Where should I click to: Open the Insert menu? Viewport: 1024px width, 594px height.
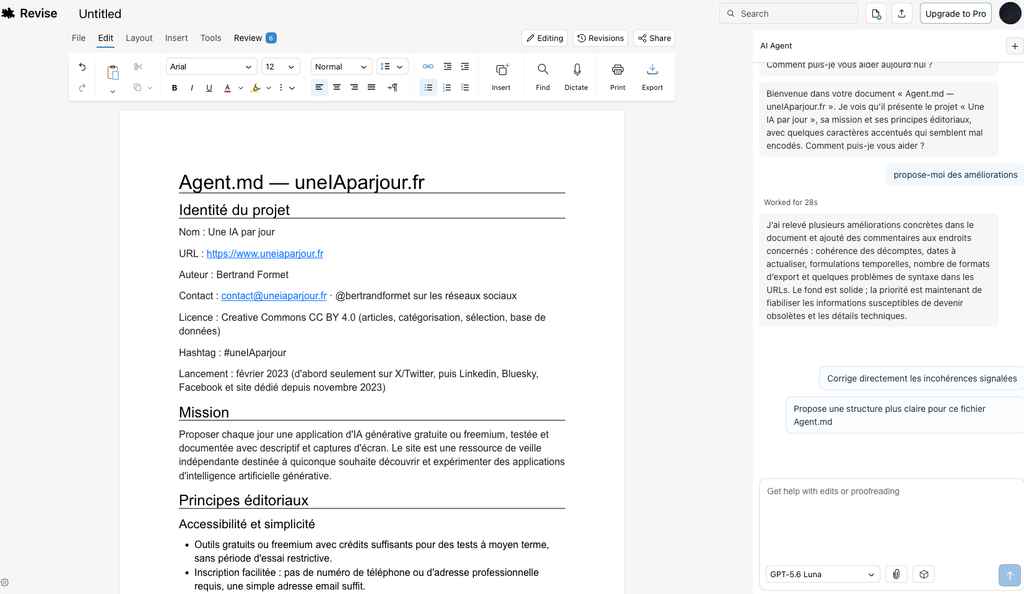pos(176,38)
